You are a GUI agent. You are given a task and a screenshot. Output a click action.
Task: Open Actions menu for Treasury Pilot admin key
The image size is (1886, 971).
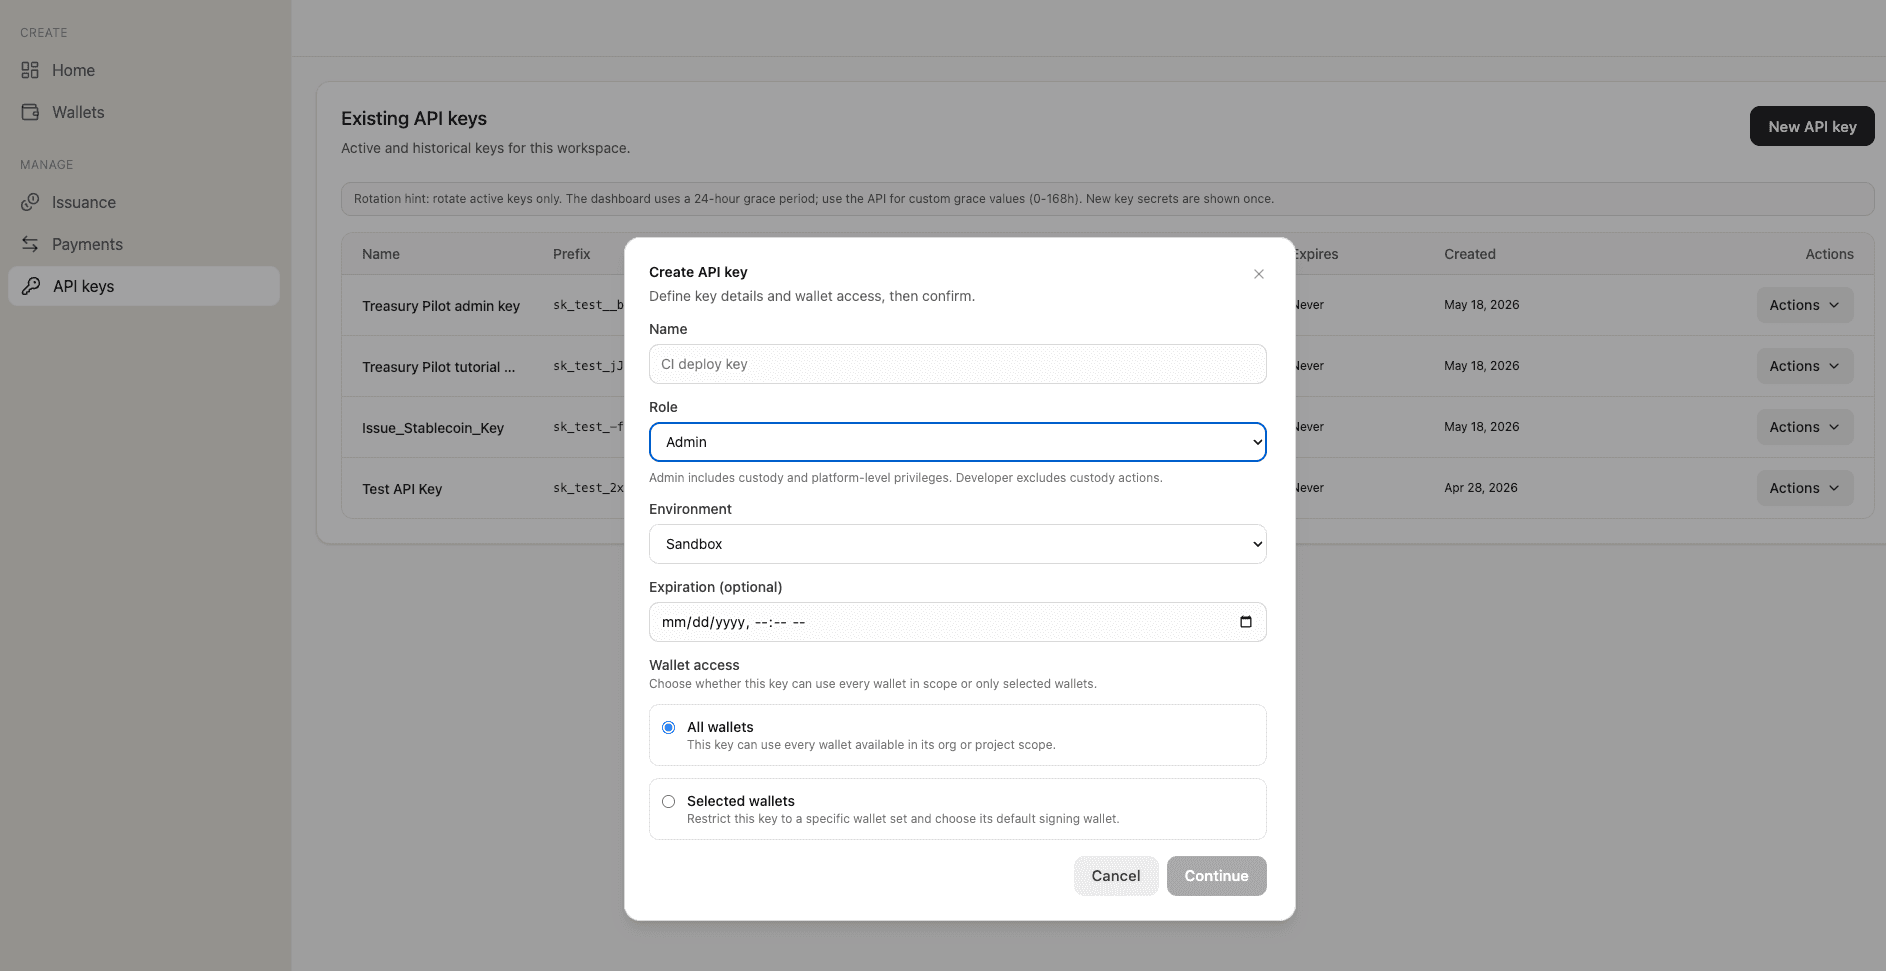[1805, 305]
